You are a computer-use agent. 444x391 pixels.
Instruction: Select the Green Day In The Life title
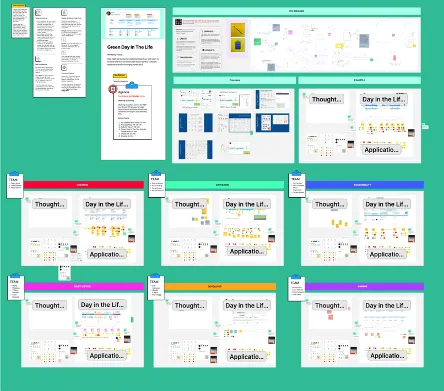coord(130,47)
